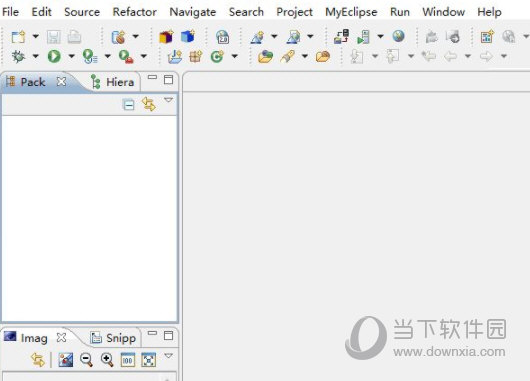Click the Forward navigation arrow icon
The height and width of the screenshot is (381, 530).
[486, 56]
